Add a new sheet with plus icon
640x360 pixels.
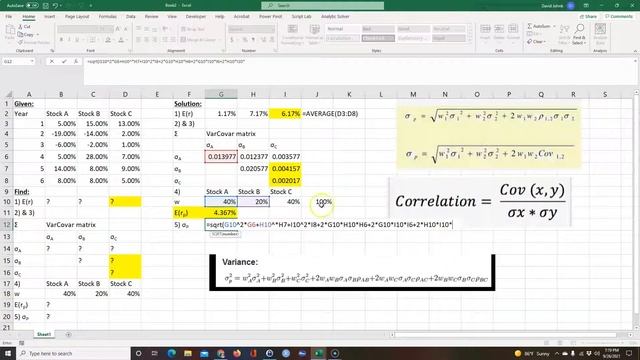[x=69, y=335]
